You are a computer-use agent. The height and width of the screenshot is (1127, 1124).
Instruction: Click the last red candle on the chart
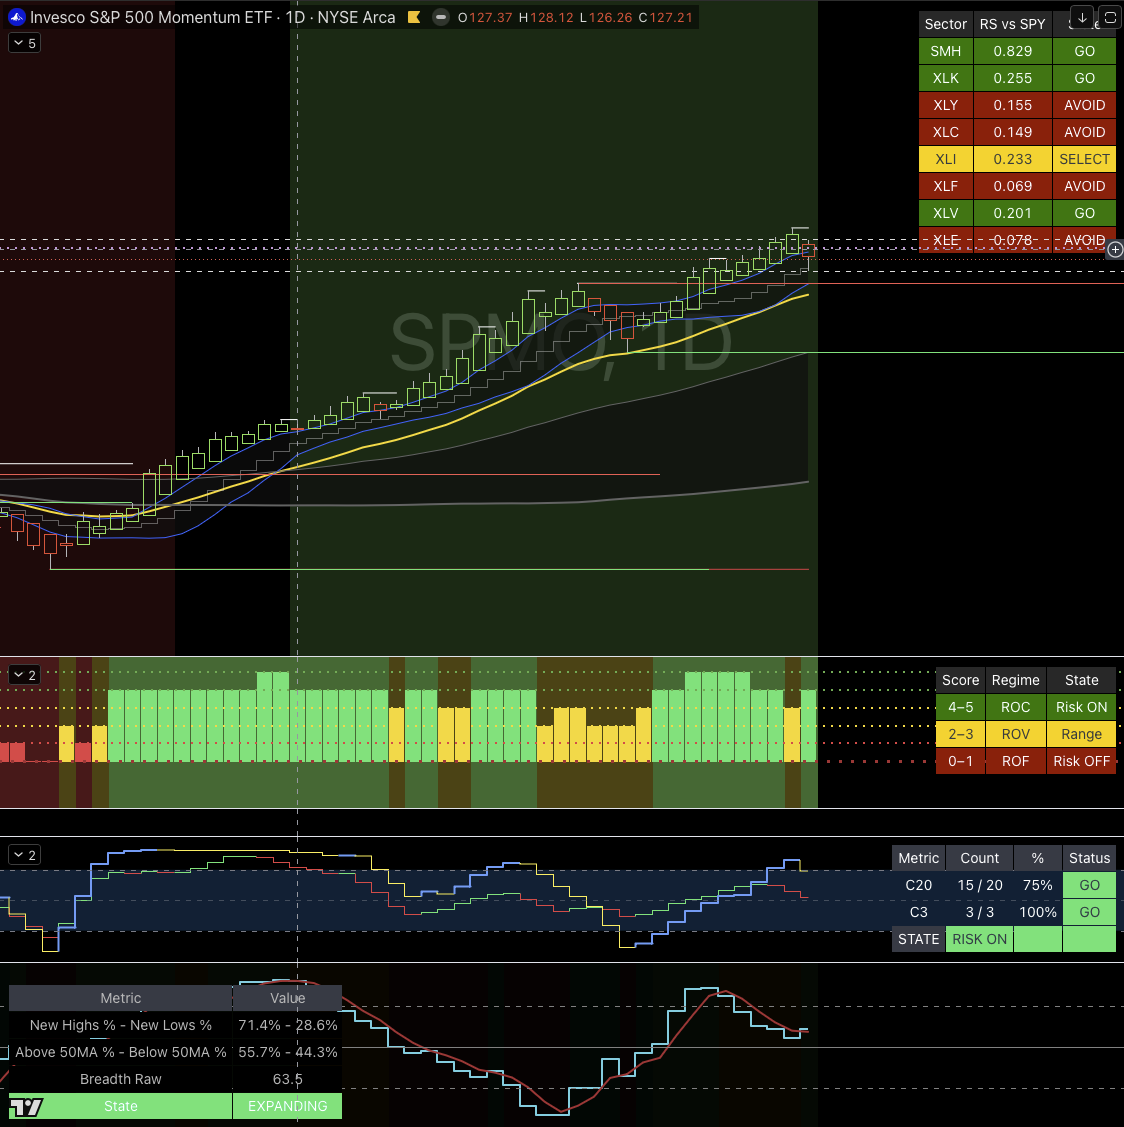click(x=809, y=250)
